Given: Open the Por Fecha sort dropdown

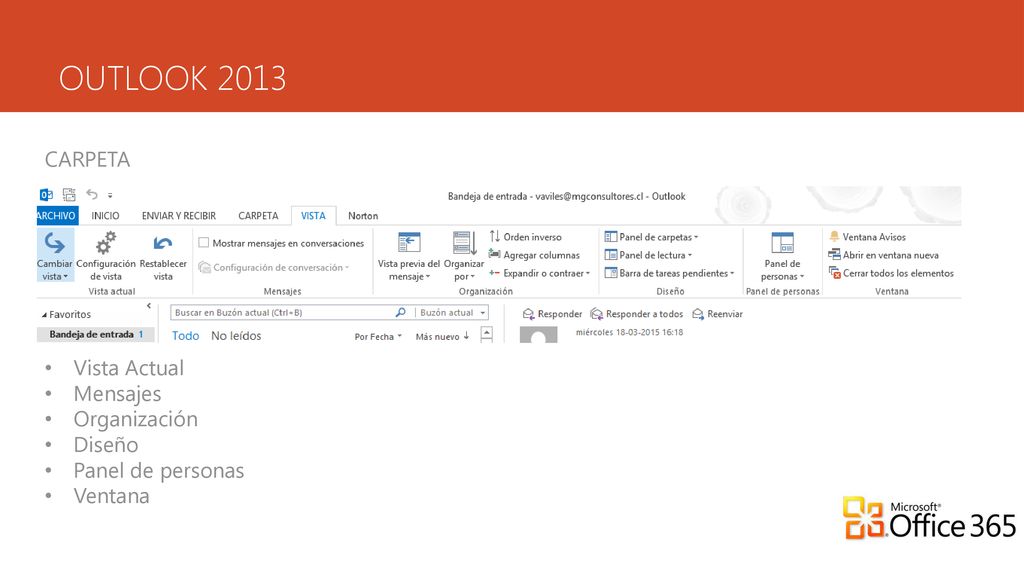Looking at the screenshot, I should coord(378,336).
